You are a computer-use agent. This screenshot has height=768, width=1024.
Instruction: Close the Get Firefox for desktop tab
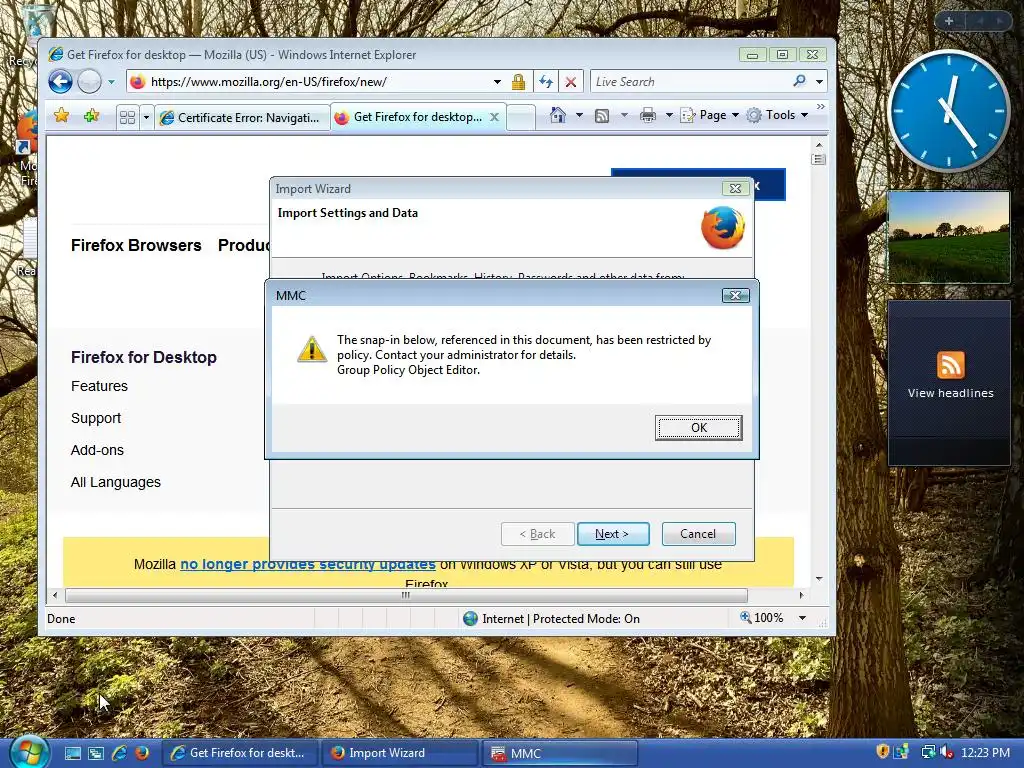pos(494,117)
